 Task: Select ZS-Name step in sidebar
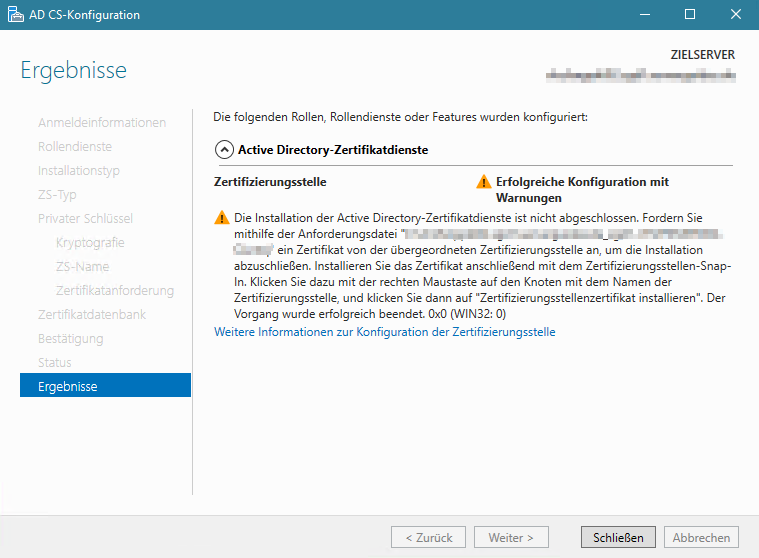point(82,267)
